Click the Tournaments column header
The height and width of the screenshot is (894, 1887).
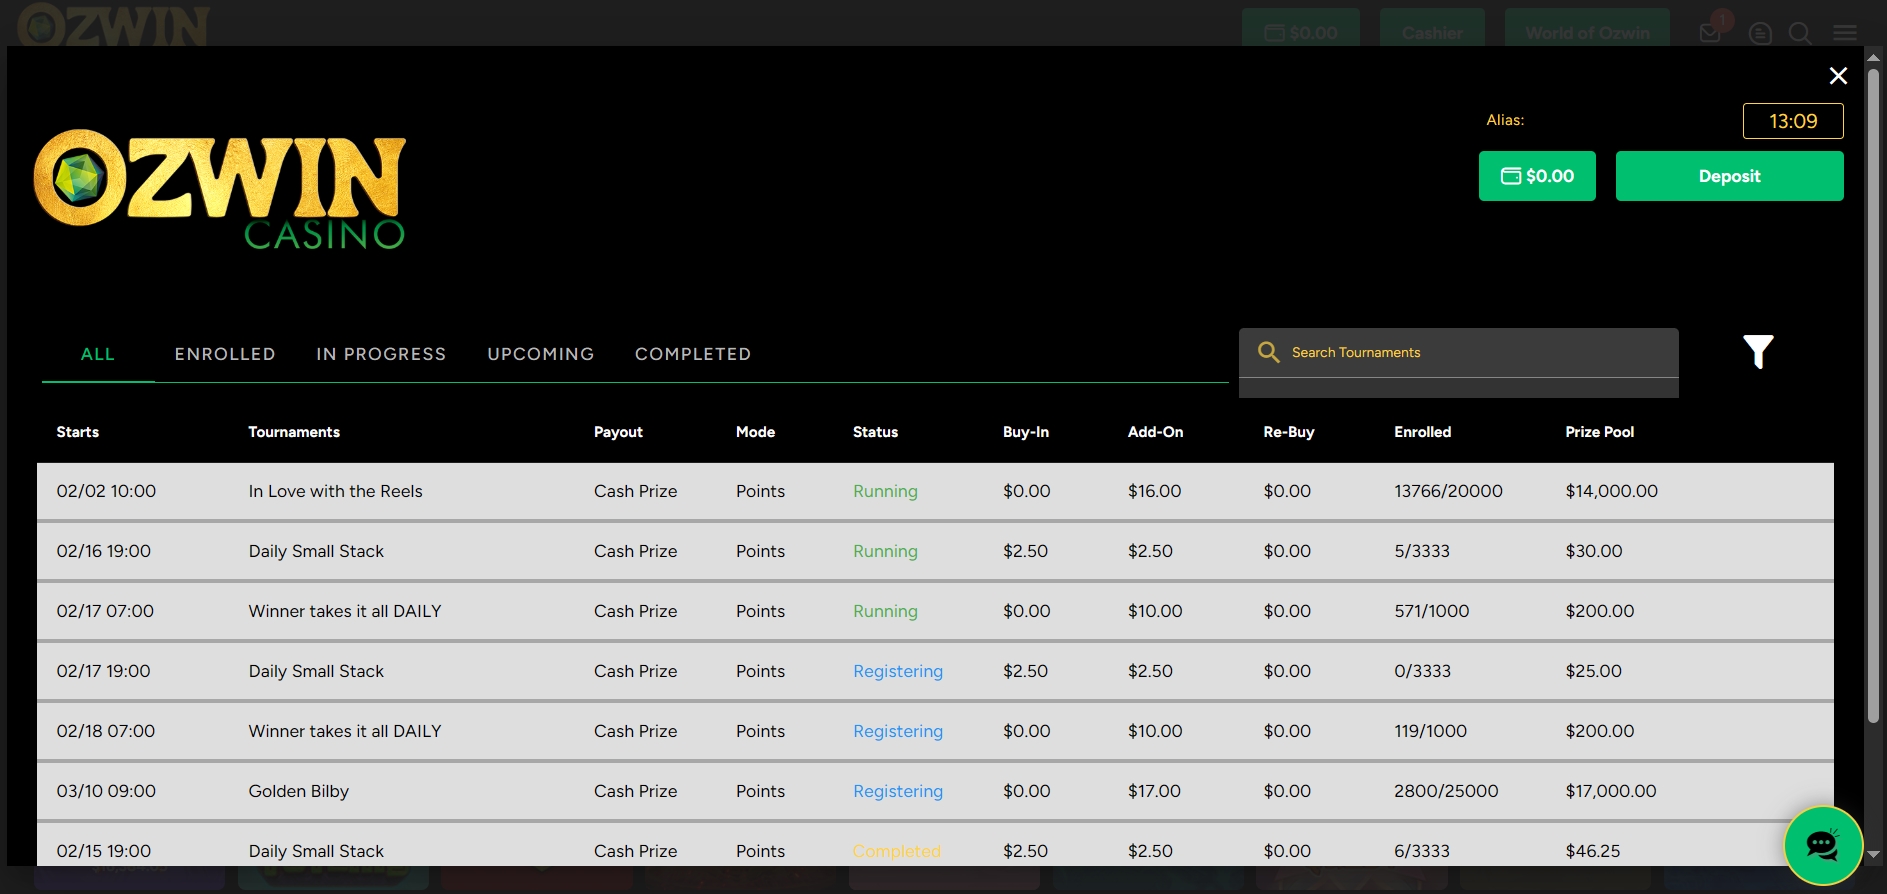(x=294, y=432)
